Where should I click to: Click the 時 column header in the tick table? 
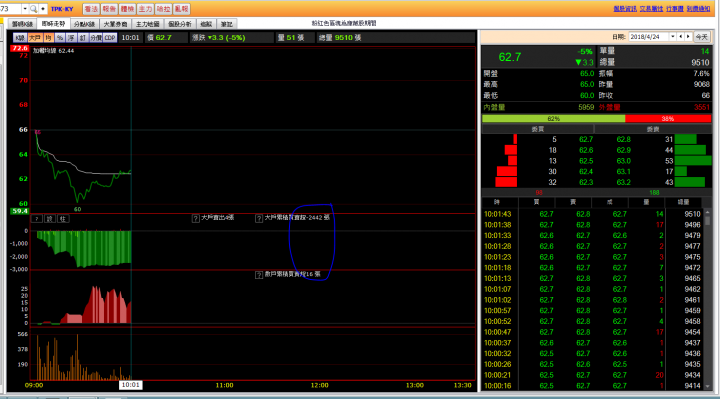click(x=497, y=202)
